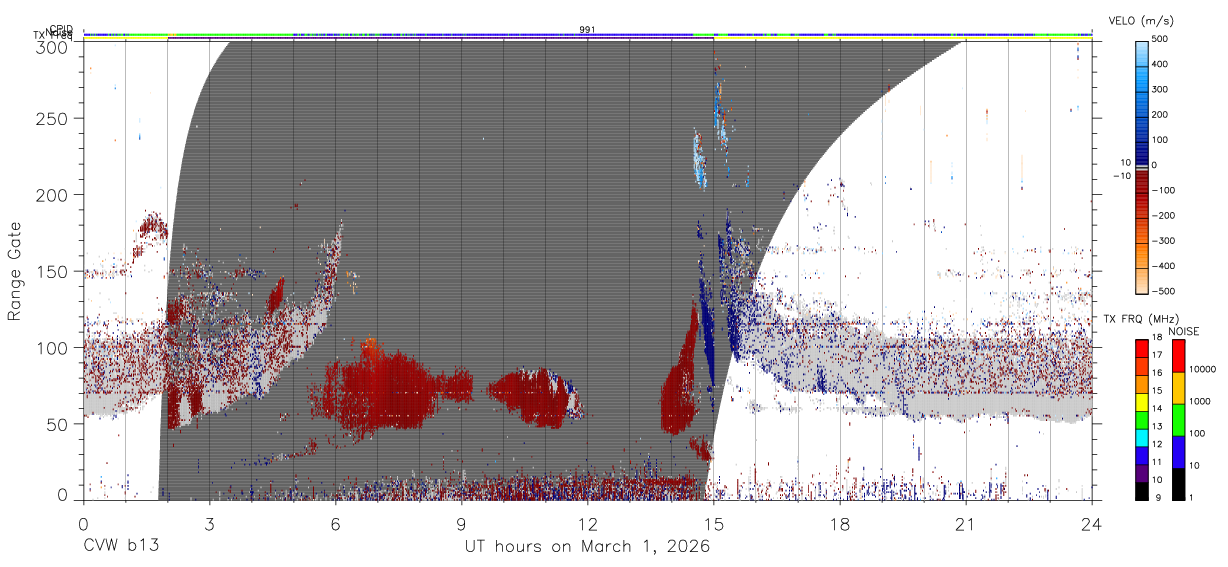Viewport: 1228px width, 567px height.
Task: Click the yellow-orange NOISE segment between 1000 and 10000
Action: point(1179,388)
